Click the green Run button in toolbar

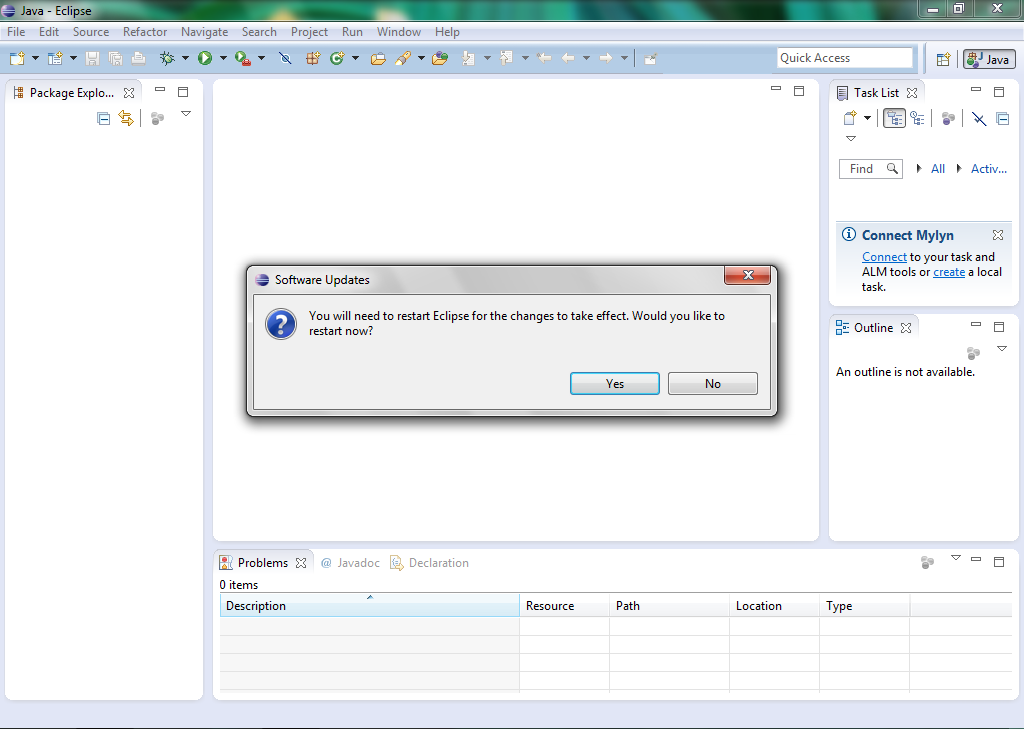tap(204, 59)
